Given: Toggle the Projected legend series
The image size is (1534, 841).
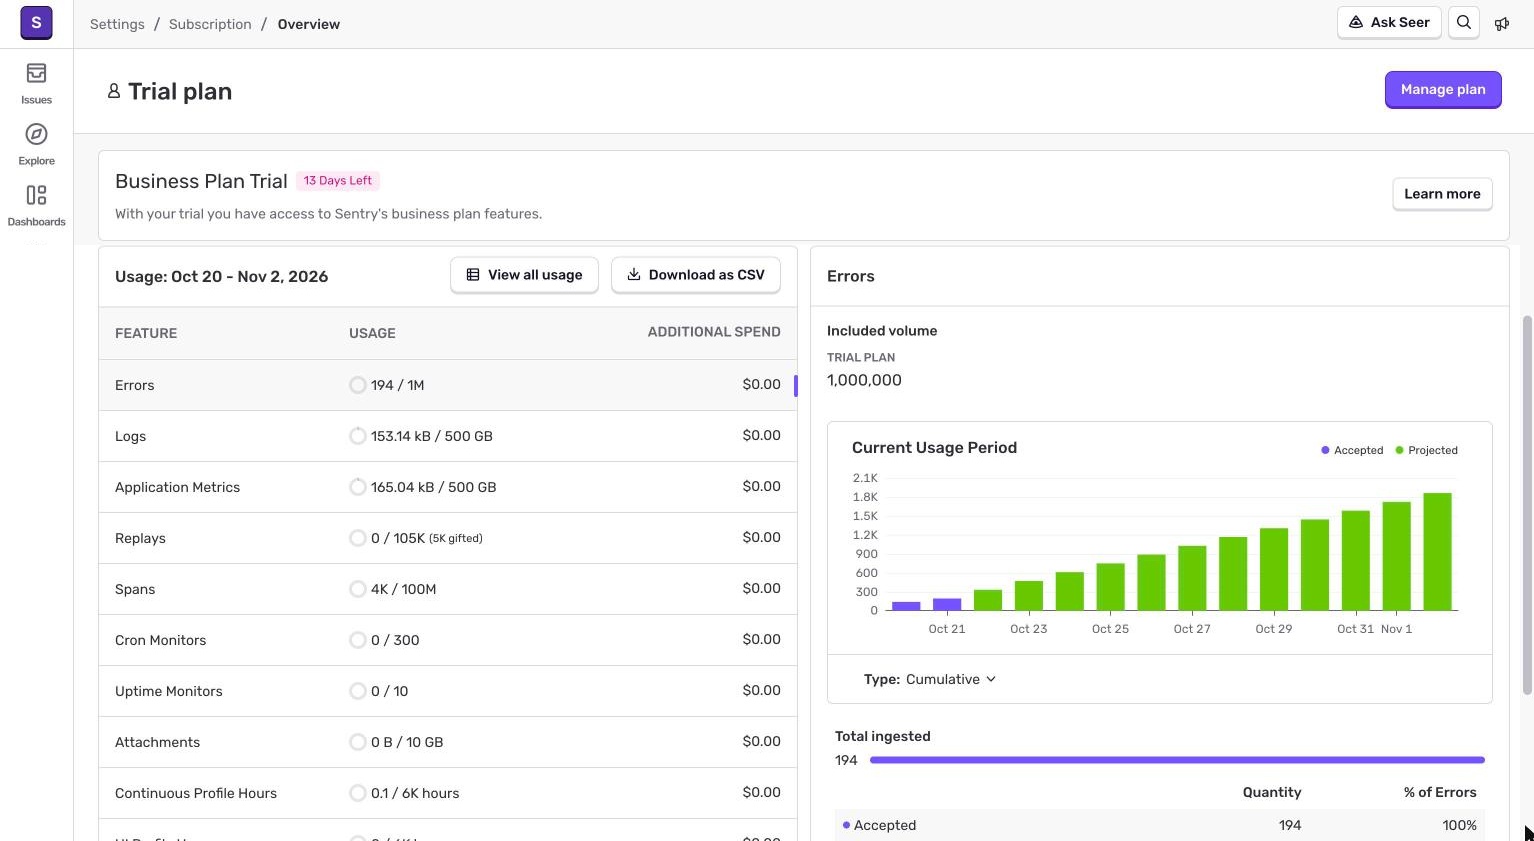Looking at the screenshot, I should 1426,450.
